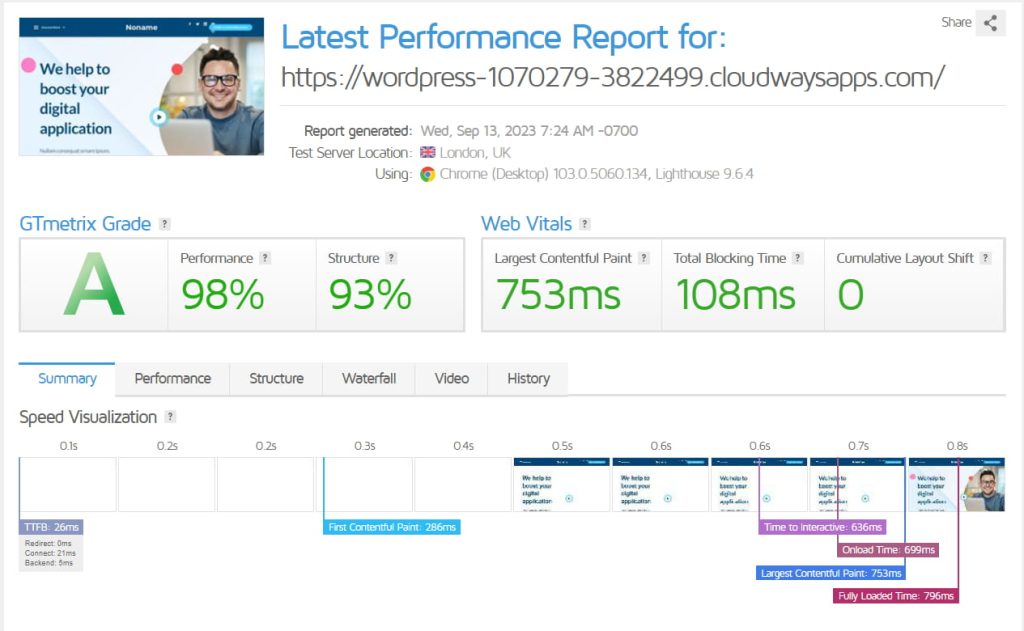Click Largest Contentful Paint 753ms timeline marker
Viewport: 1024px width, 631px height.
click(831, 573)
